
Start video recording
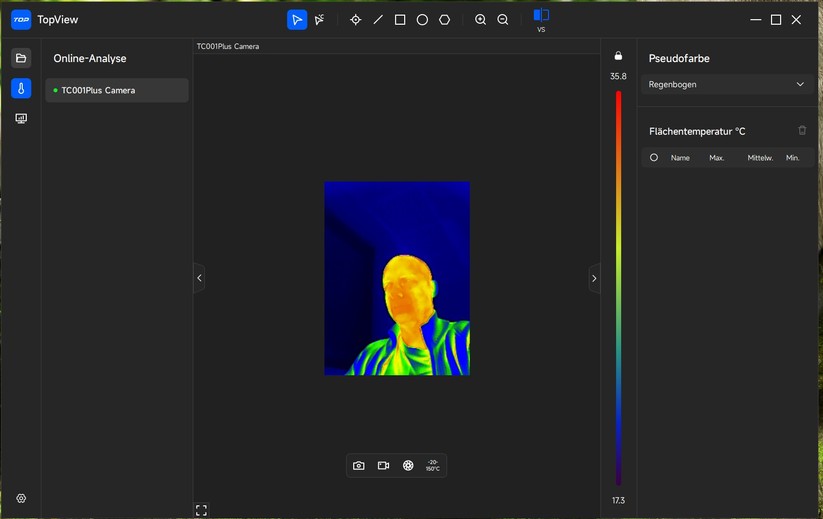(x=383, y=465)
